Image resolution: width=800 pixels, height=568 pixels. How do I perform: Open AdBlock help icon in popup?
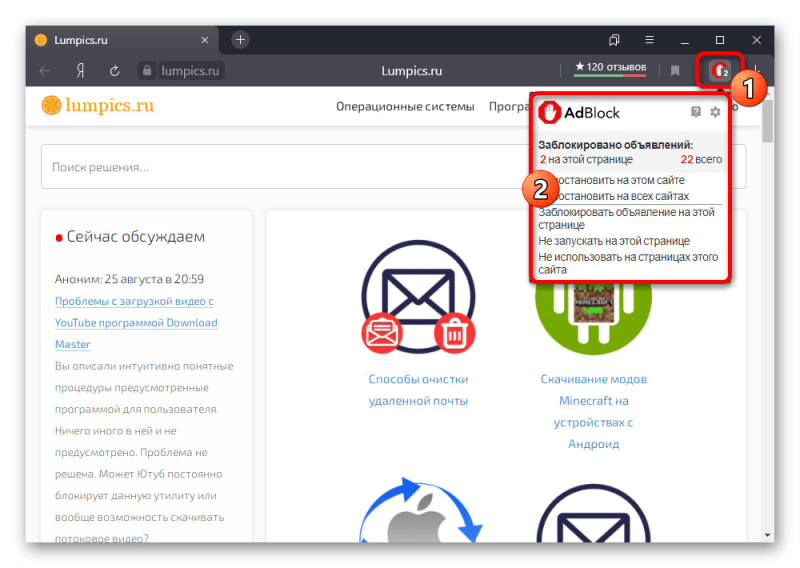pyautogui.click(x=695, y=112)
